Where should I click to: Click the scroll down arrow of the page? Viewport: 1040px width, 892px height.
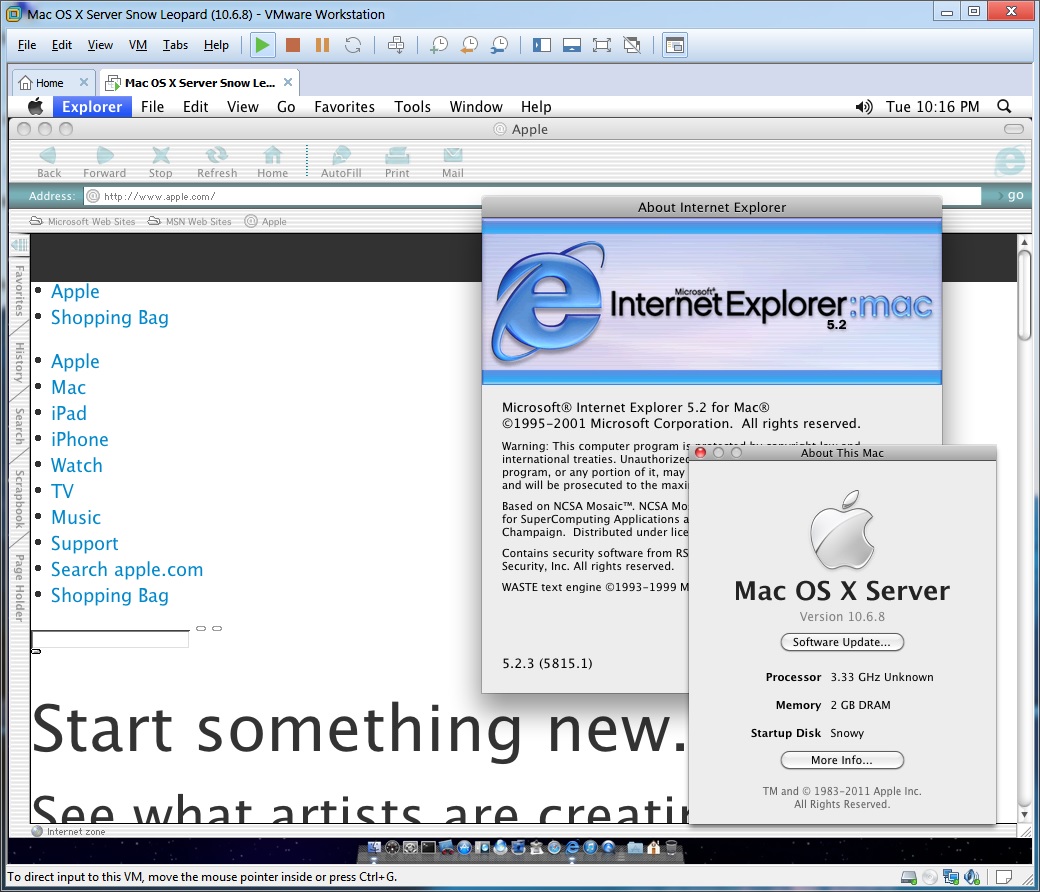tap(1024, 814)
